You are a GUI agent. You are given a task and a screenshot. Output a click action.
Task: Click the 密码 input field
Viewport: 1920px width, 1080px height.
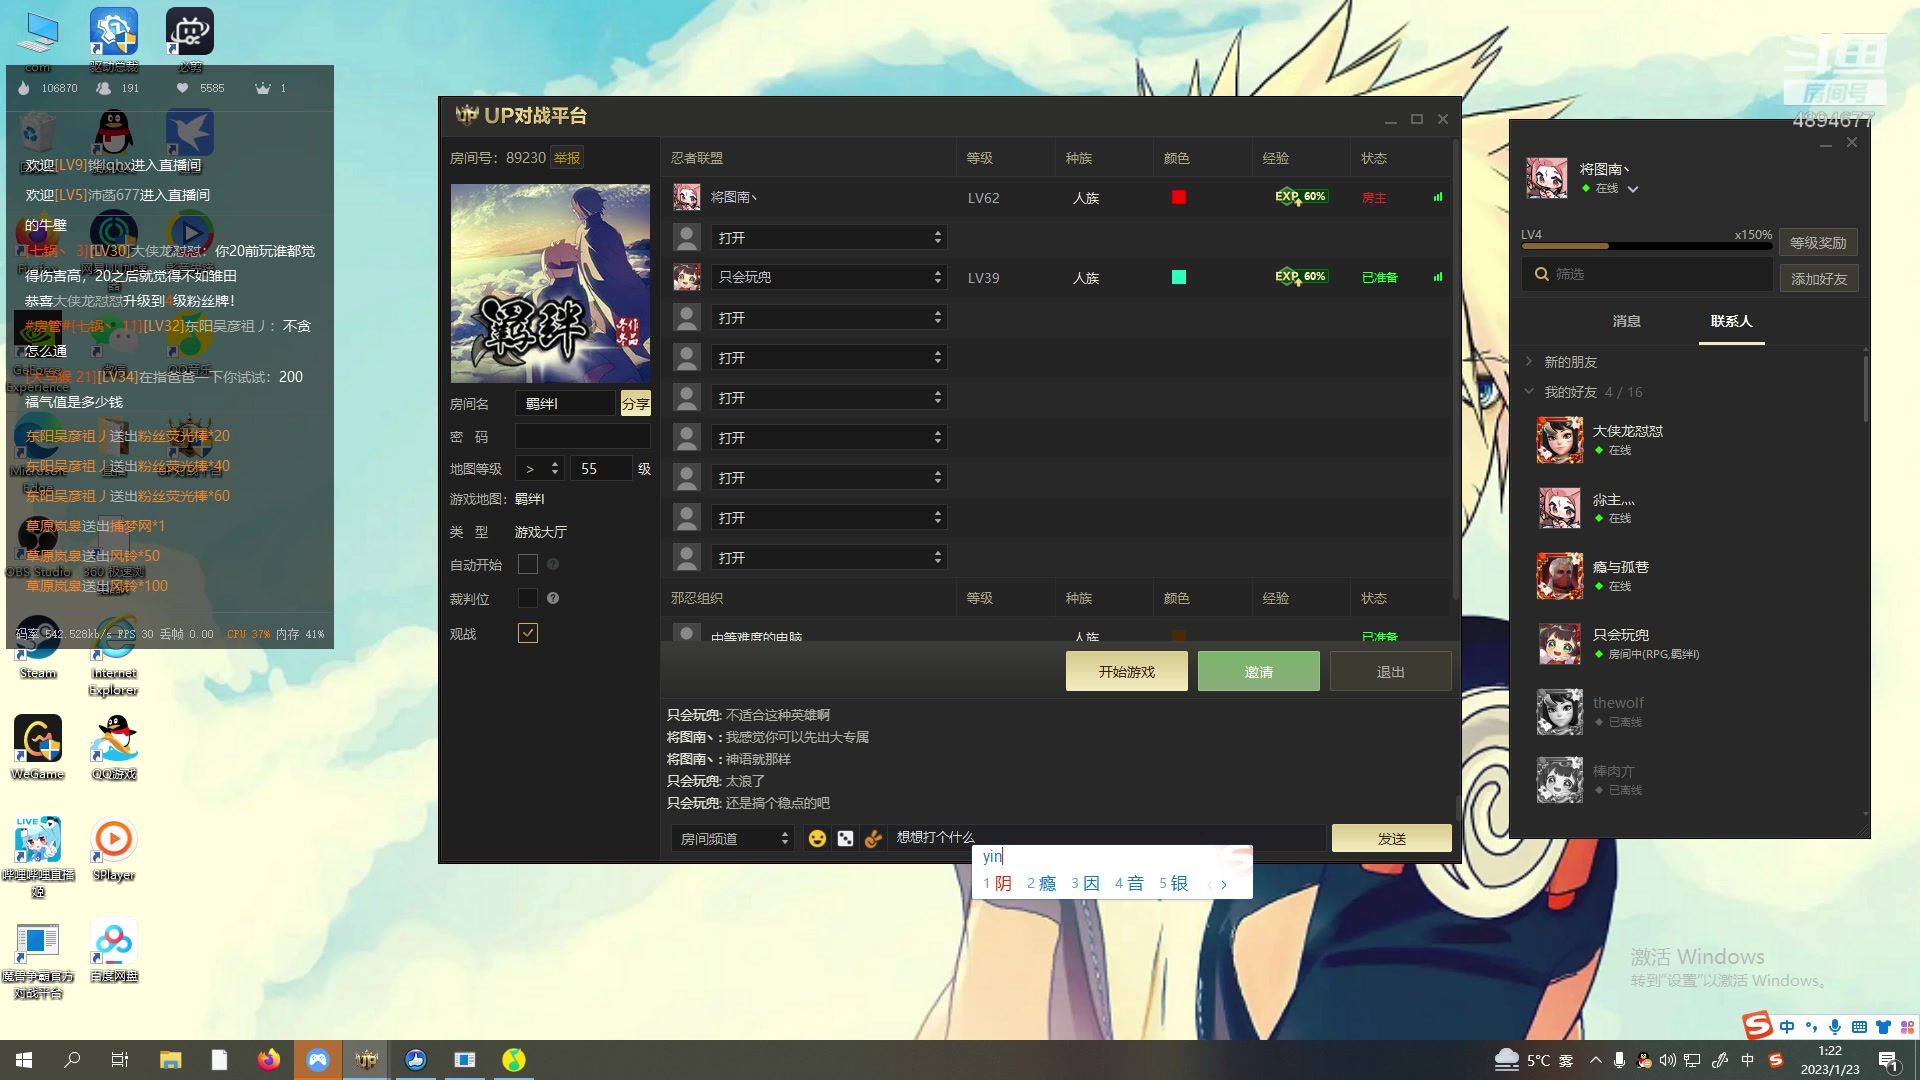coord(583,436)
